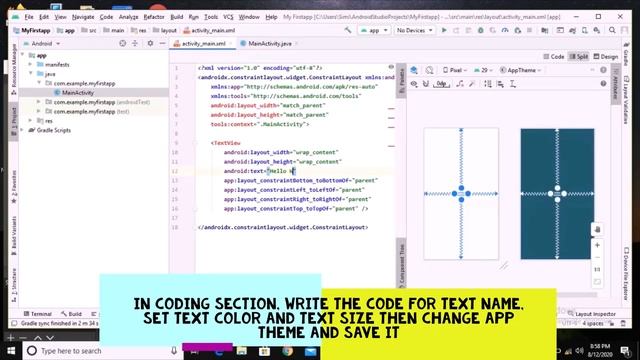Viewport: 640px width, 360px height.
Task: Switch to Design view mode
Action: point(606,57)
